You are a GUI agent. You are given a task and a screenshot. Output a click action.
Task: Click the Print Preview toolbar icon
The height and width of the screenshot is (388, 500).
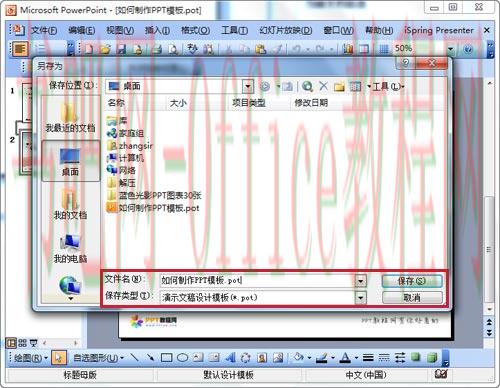tap(173, 49)
